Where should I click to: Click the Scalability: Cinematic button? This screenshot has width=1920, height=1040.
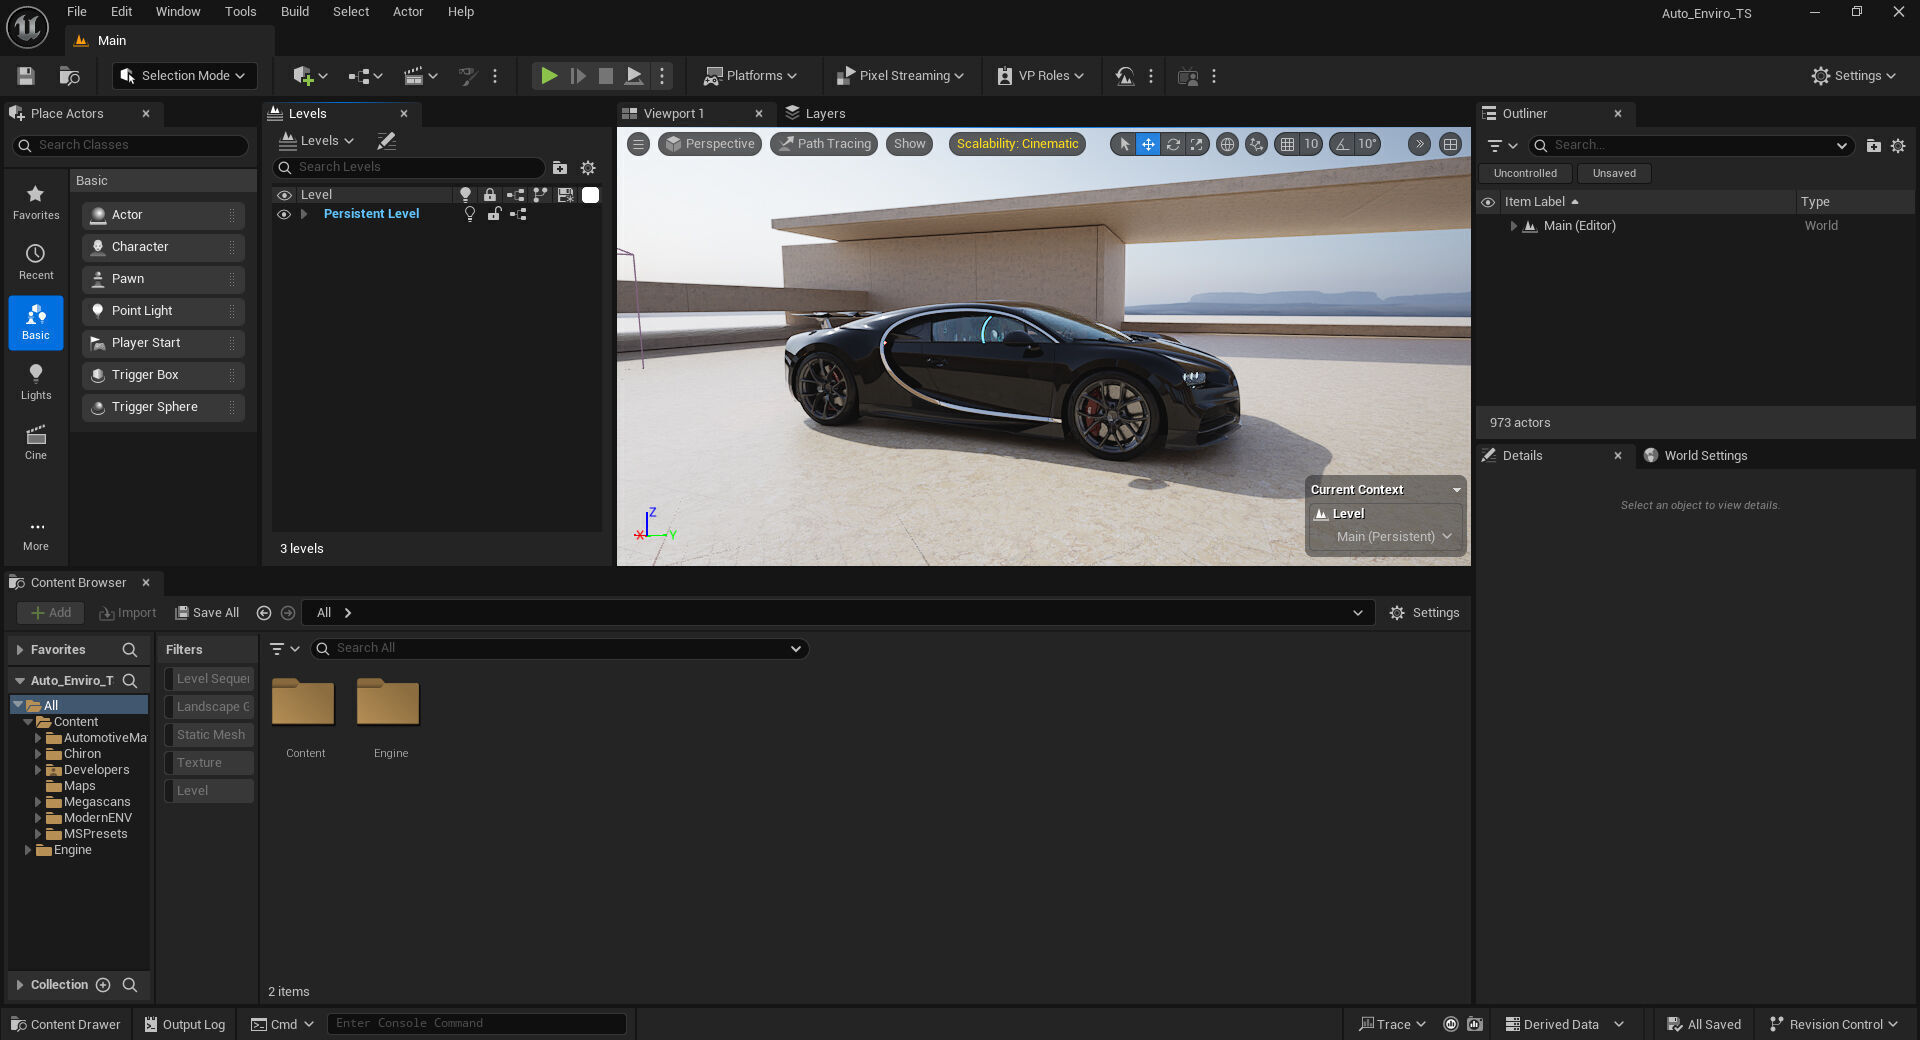pyautogui.click(x=1017, y=144)
